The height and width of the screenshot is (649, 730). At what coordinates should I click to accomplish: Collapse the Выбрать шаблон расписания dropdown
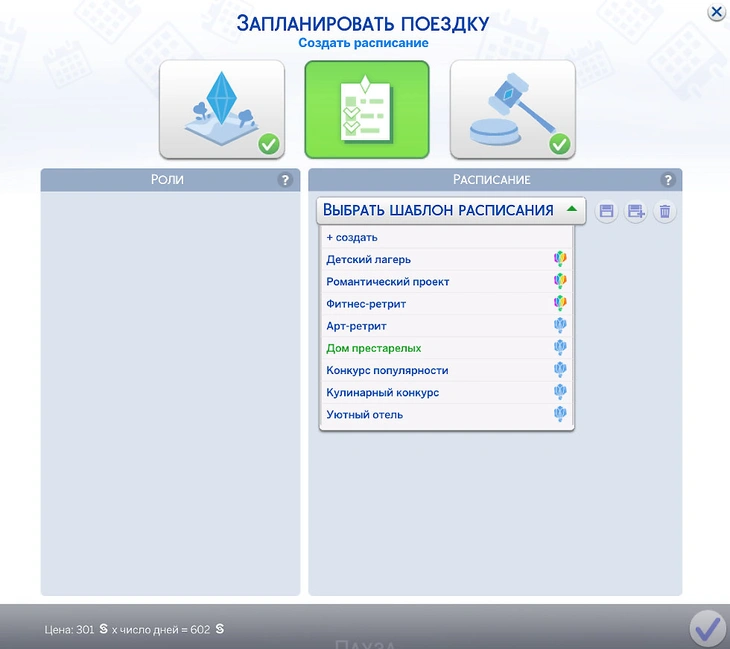click(x=571, y=210)
